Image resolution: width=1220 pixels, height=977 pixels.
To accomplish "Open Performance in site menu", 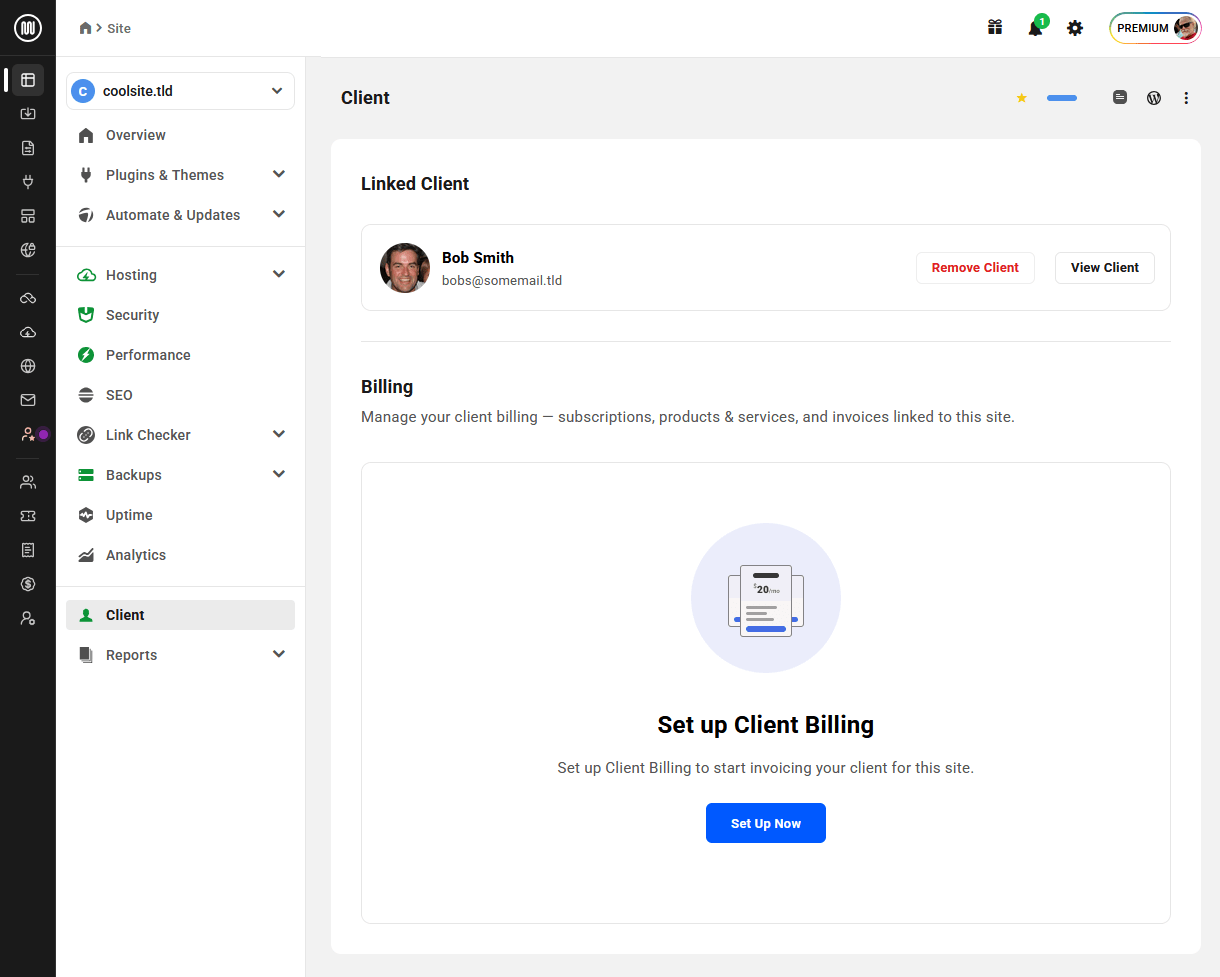I will pyautogui.click(x=180, y=355).
